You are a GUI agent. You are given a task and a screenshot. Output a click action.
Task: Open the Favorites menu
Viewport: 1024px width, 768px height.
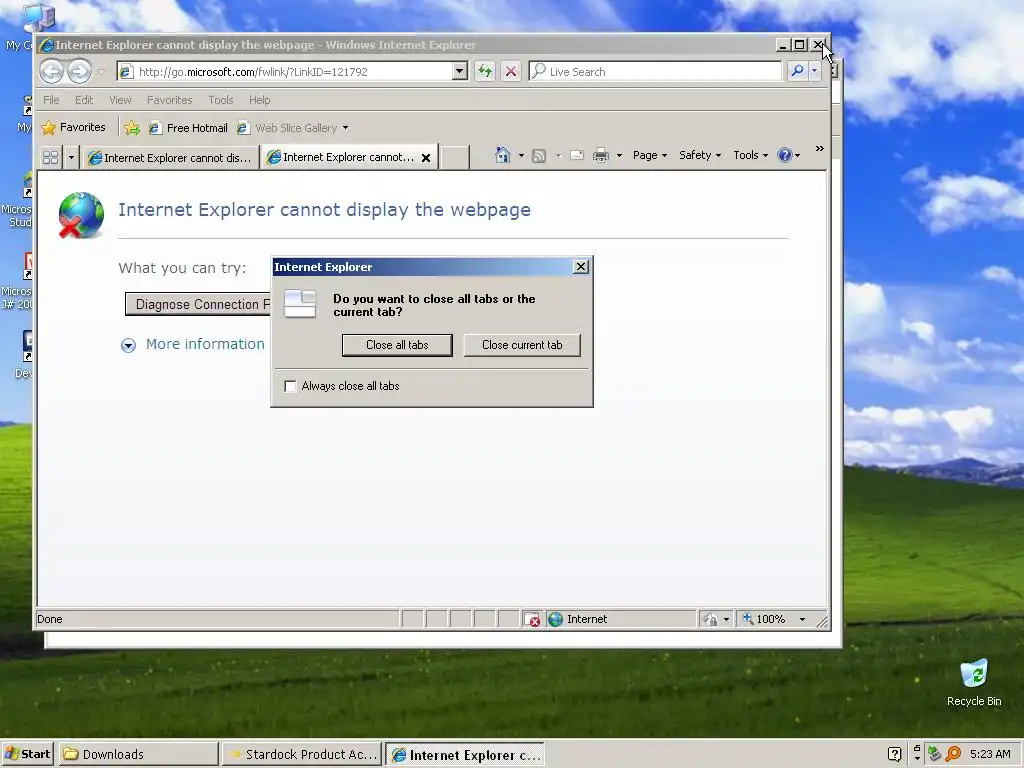tap(169, 100)
